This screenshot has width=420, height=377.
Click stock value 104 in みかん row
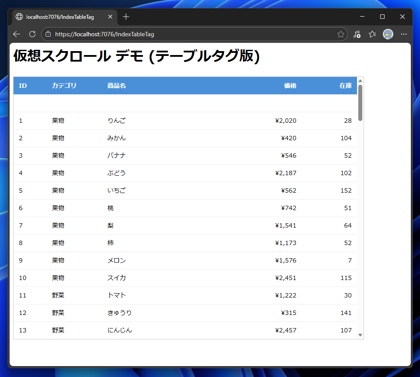pos(346,138)
